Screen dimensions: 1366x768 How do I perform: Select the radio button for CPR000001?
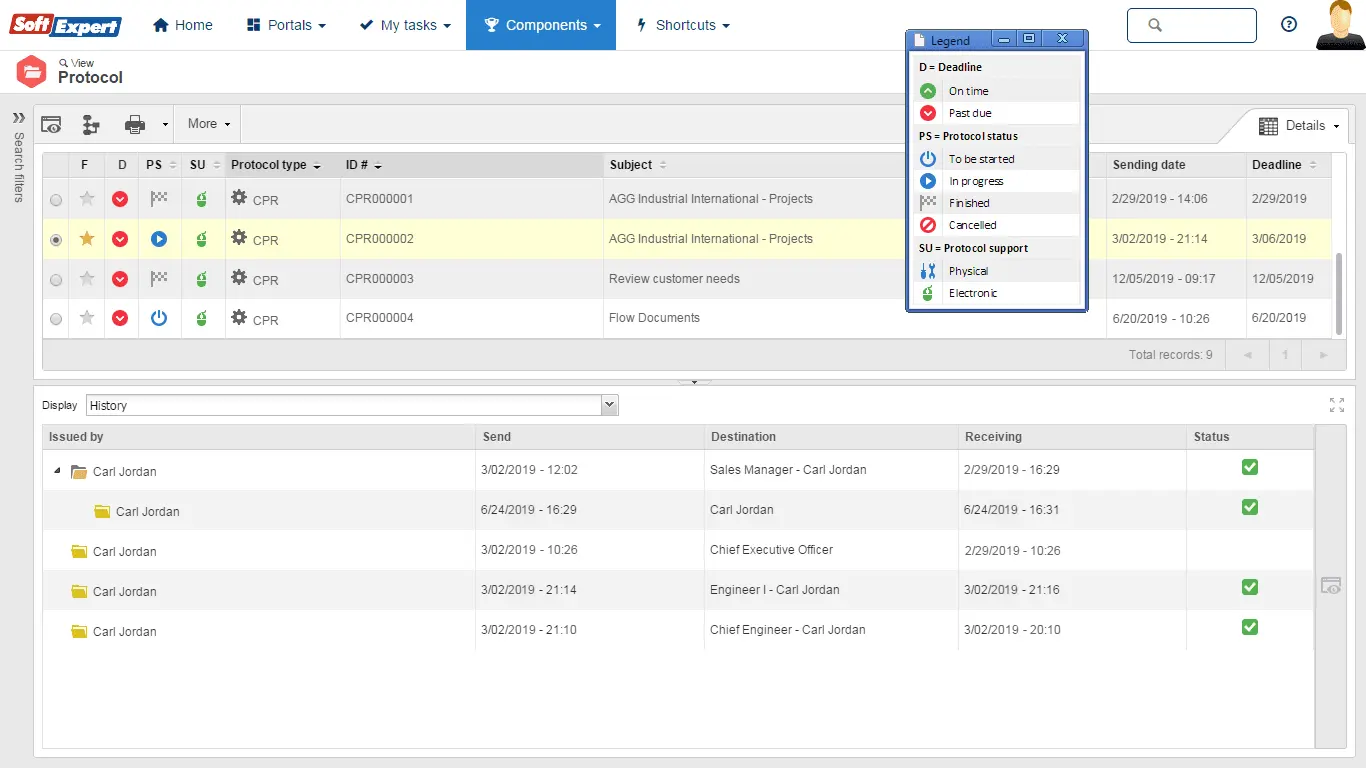click(56, 200)
